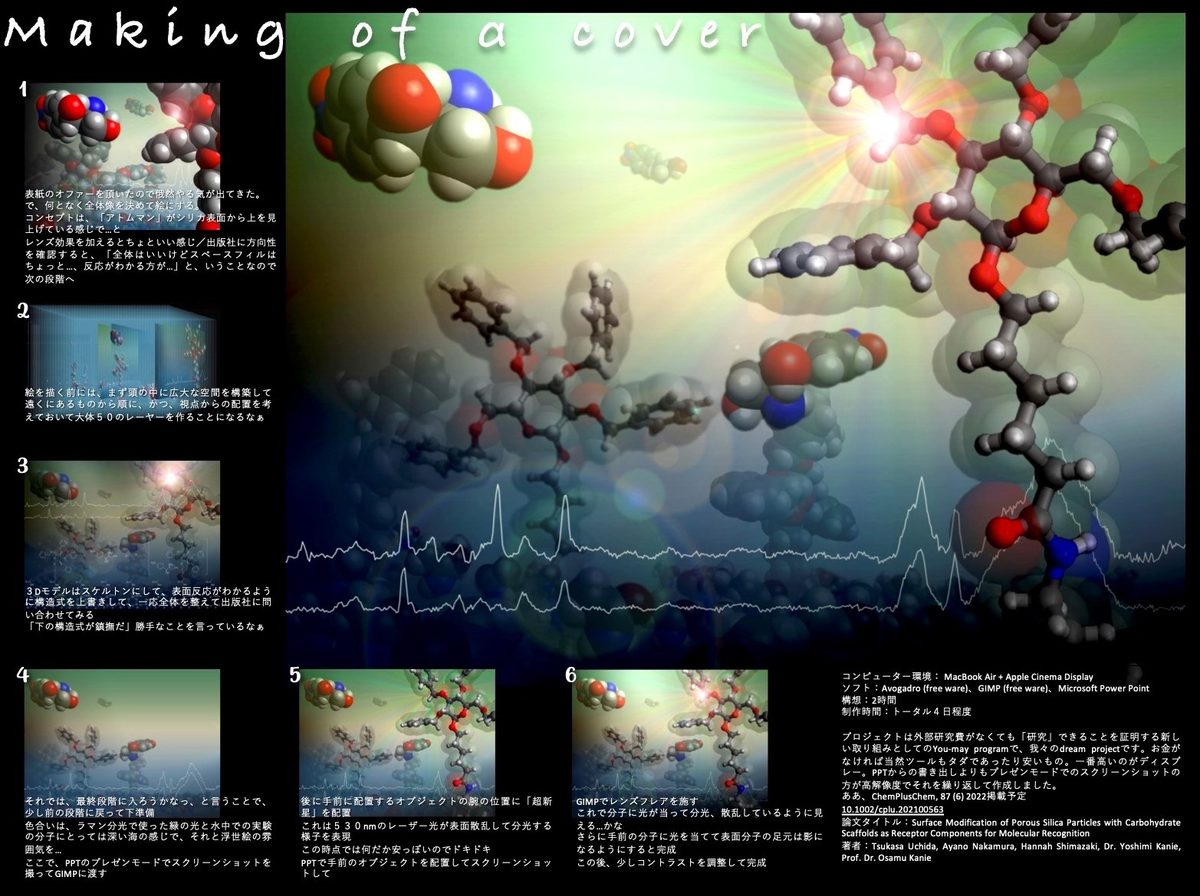Click the step 6 lens flare thumbnail
The image size is (1200, 896).
pos(669,730)
